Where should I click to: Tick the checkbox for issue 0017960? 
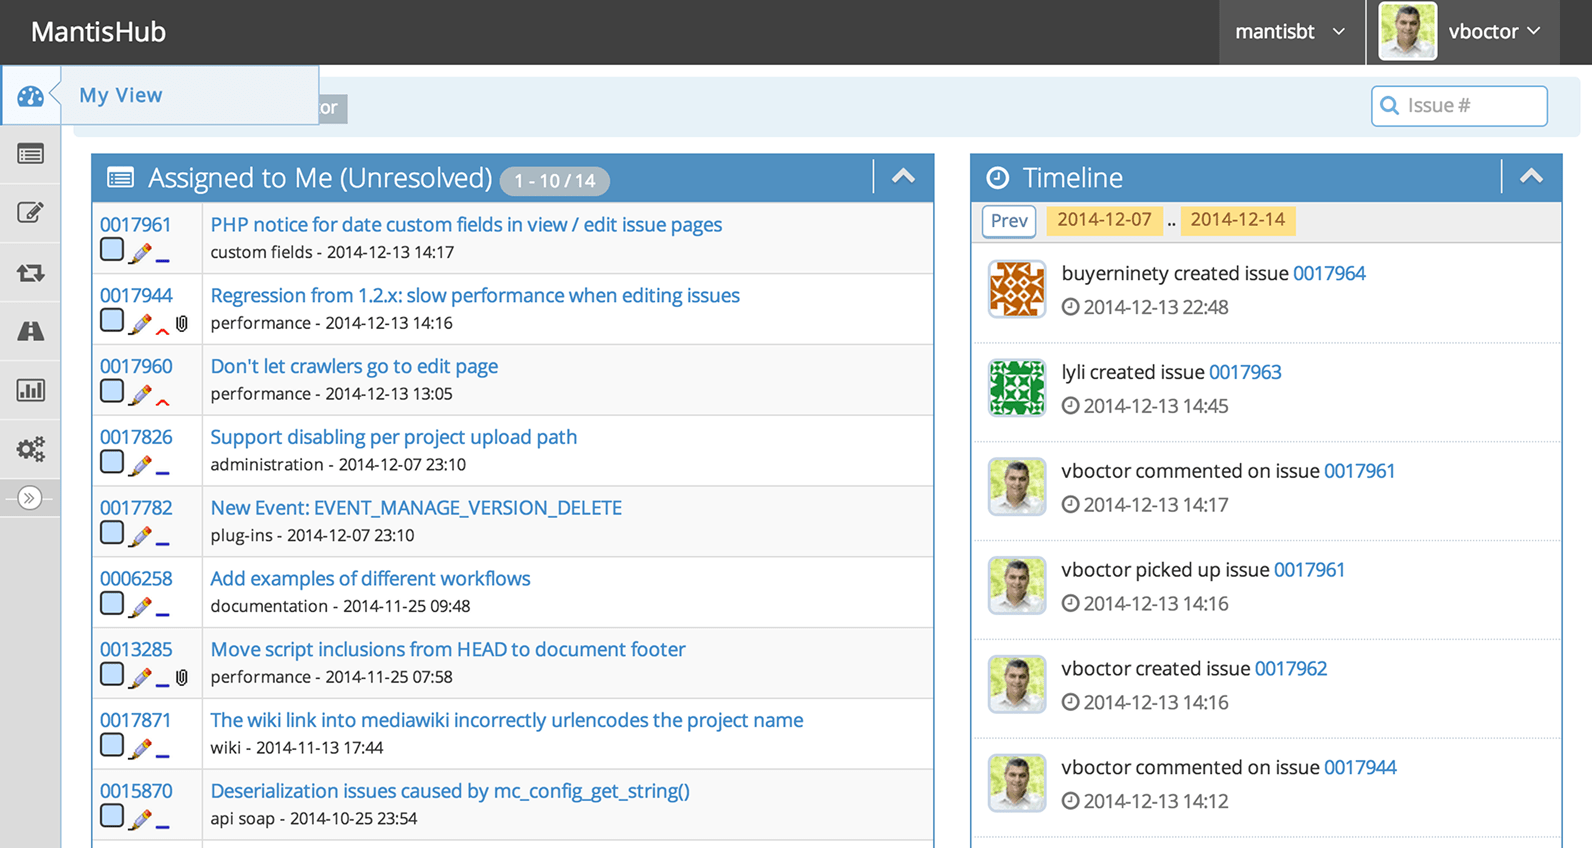pyautogui.click(x=112, y=391)
